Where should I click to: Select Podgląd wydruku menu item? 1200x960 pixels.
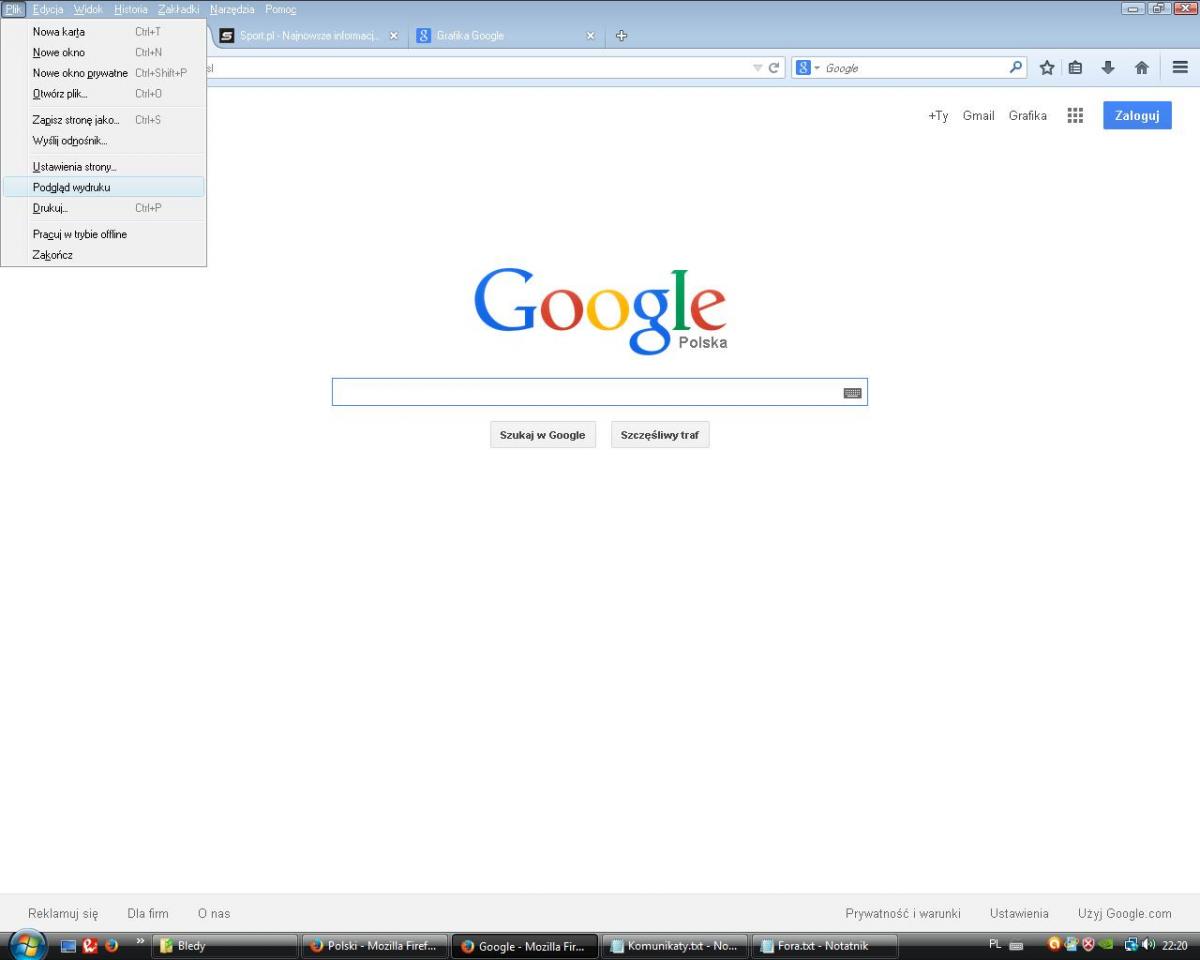104,187
